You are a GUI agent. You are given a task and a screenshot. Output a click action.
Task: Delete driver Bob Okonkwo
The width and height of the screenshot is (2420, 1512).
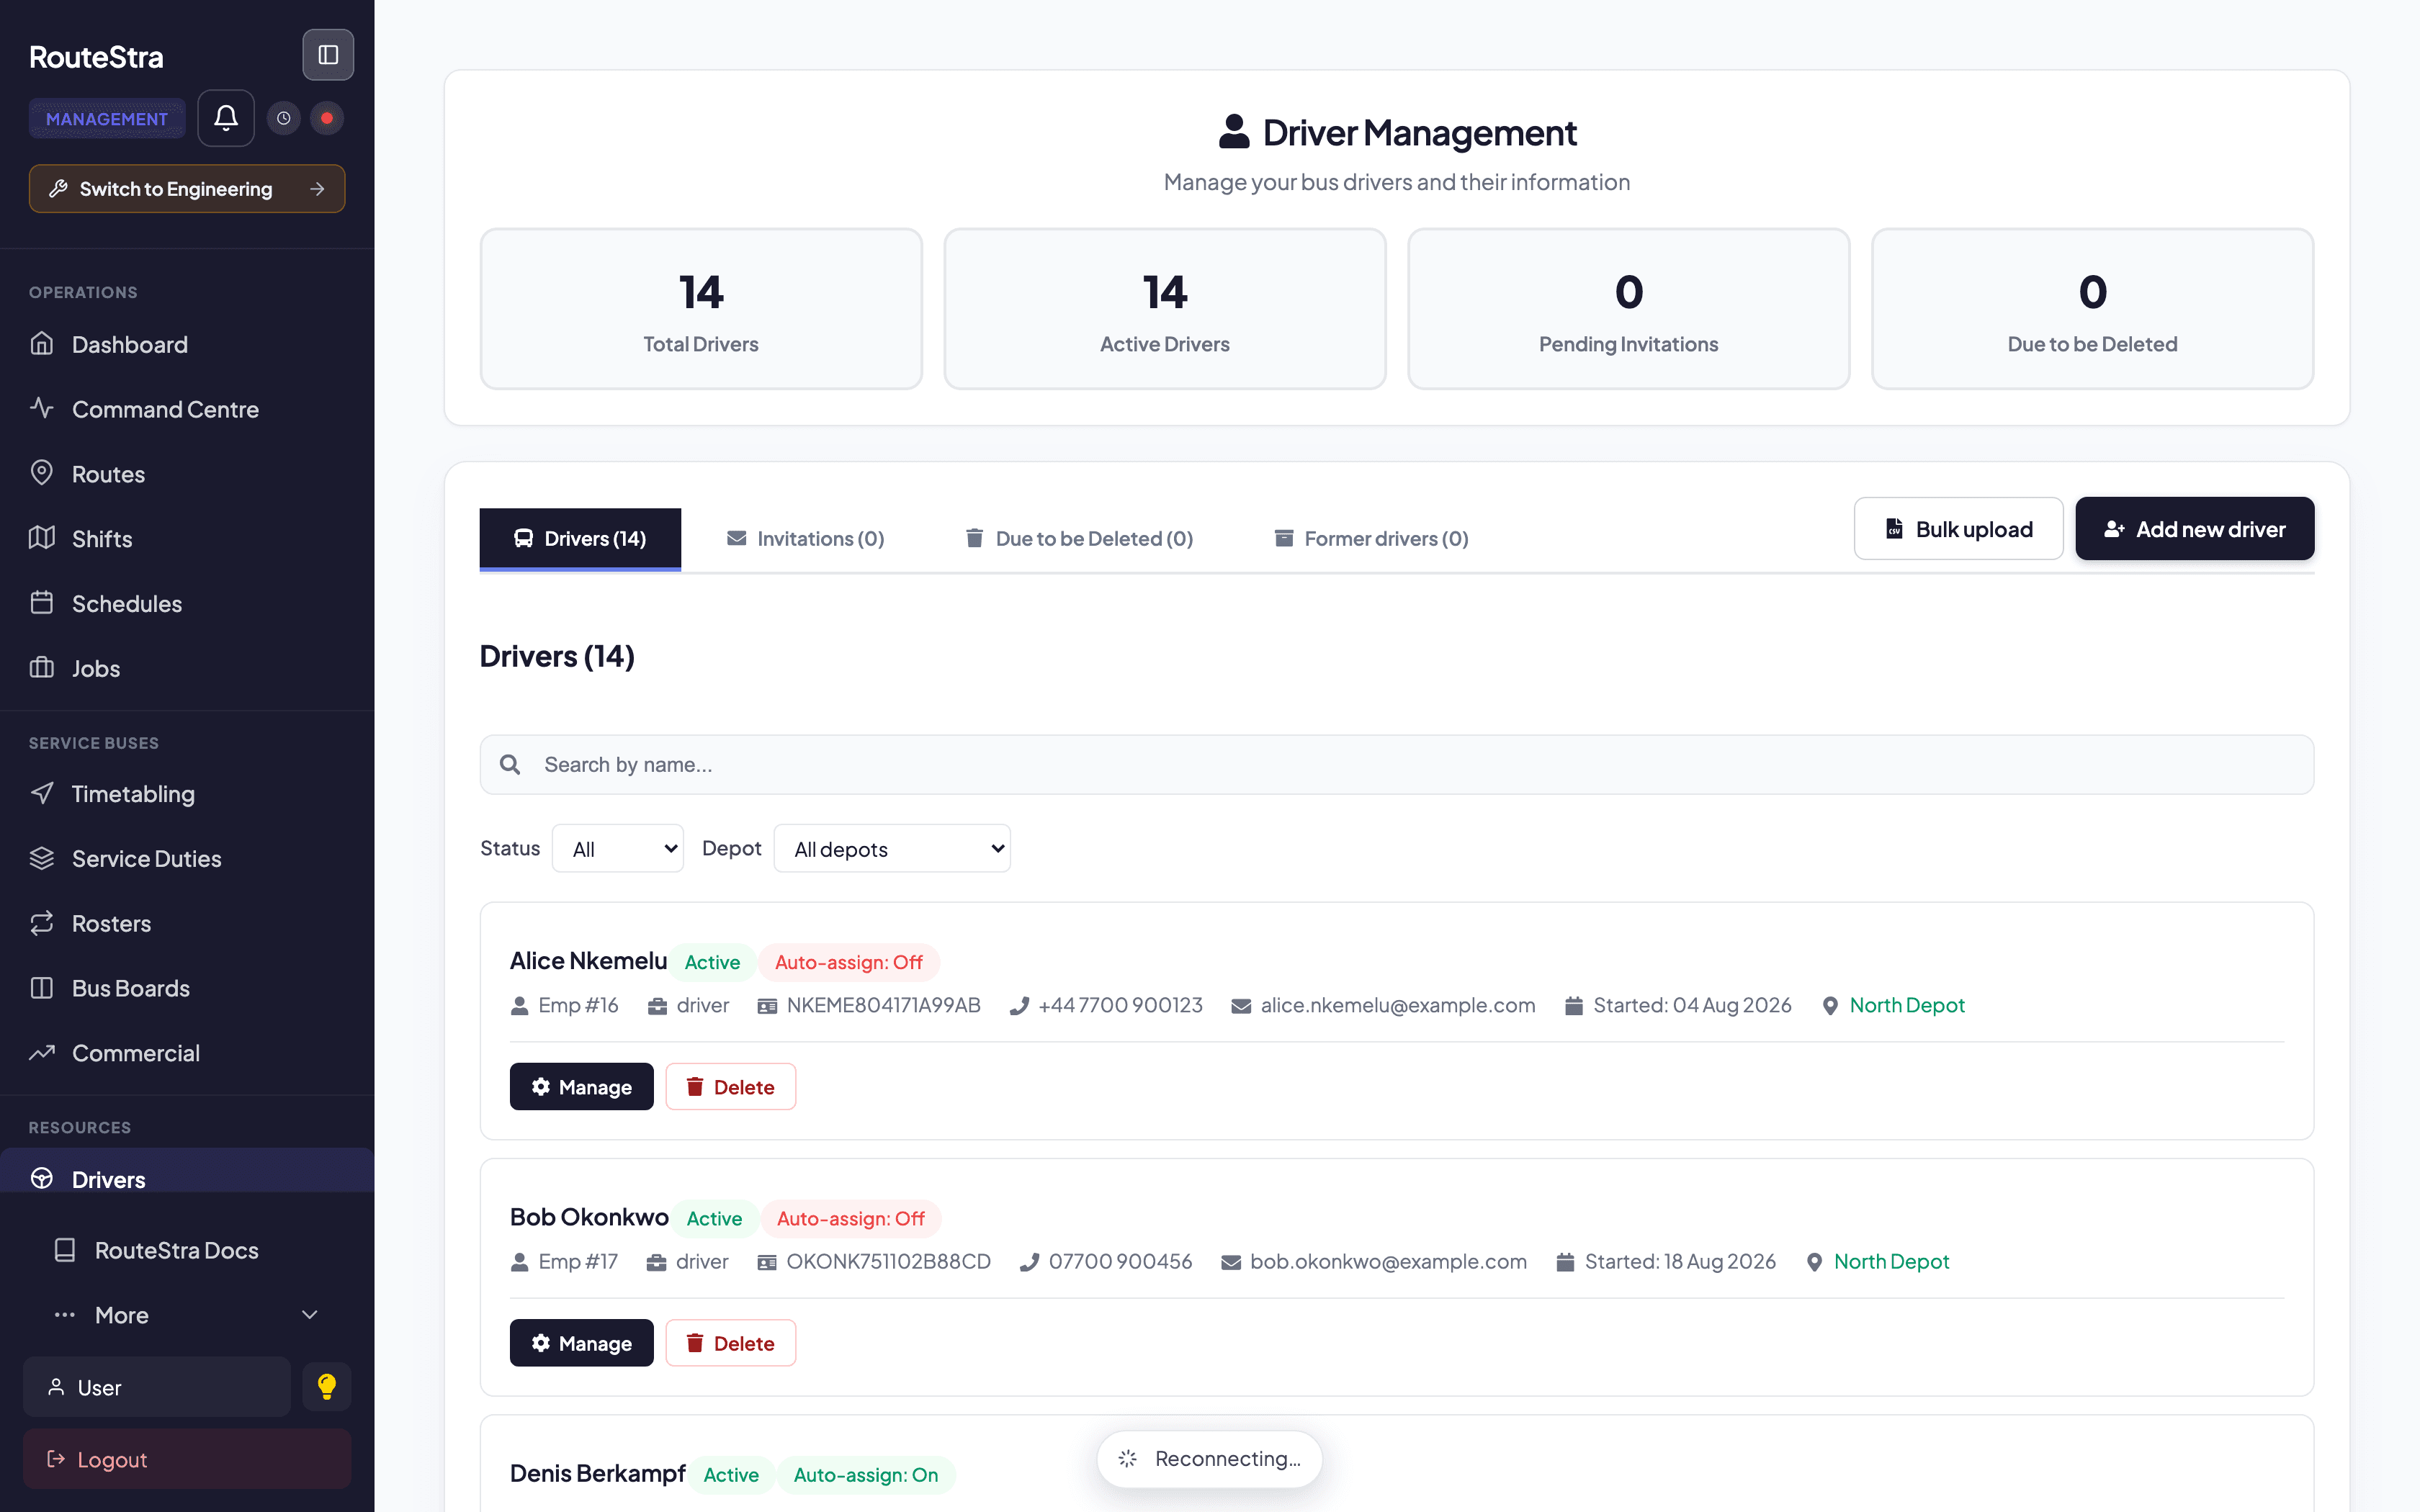pyautogui.click(x=731, y=1343)
